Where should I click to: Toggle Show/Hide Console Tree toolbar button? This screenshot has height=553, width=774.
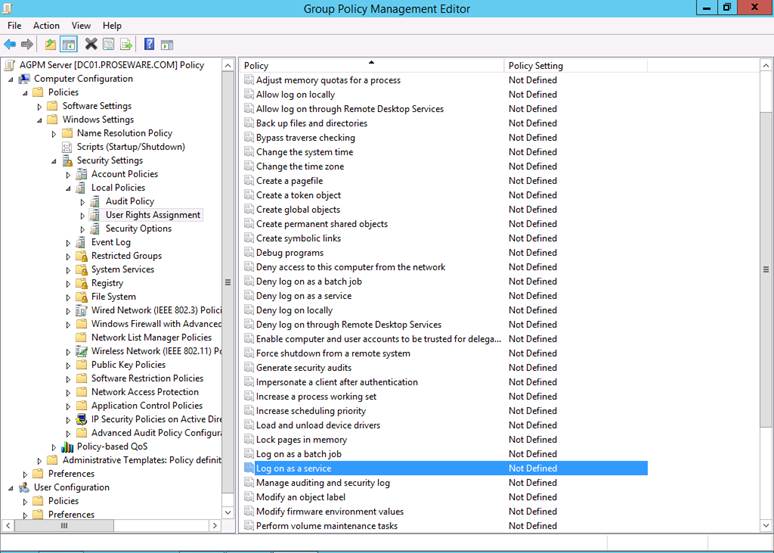click(x=68, y=44)
